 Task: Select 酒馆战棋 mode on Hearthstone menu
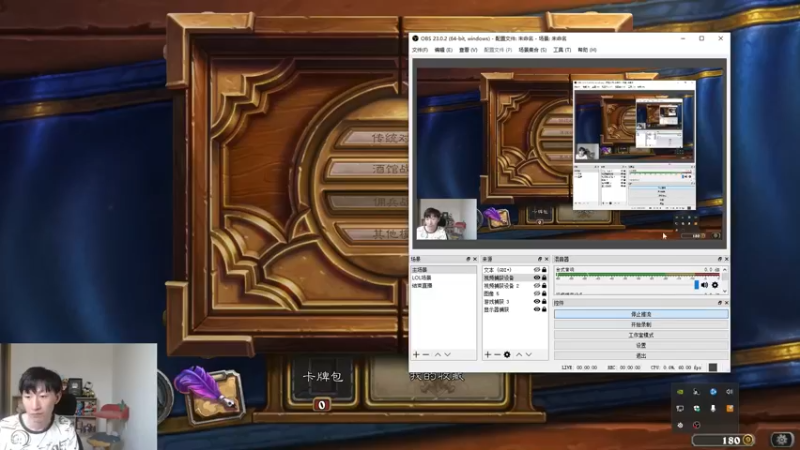pyautogui.click(x=368, y=169)
